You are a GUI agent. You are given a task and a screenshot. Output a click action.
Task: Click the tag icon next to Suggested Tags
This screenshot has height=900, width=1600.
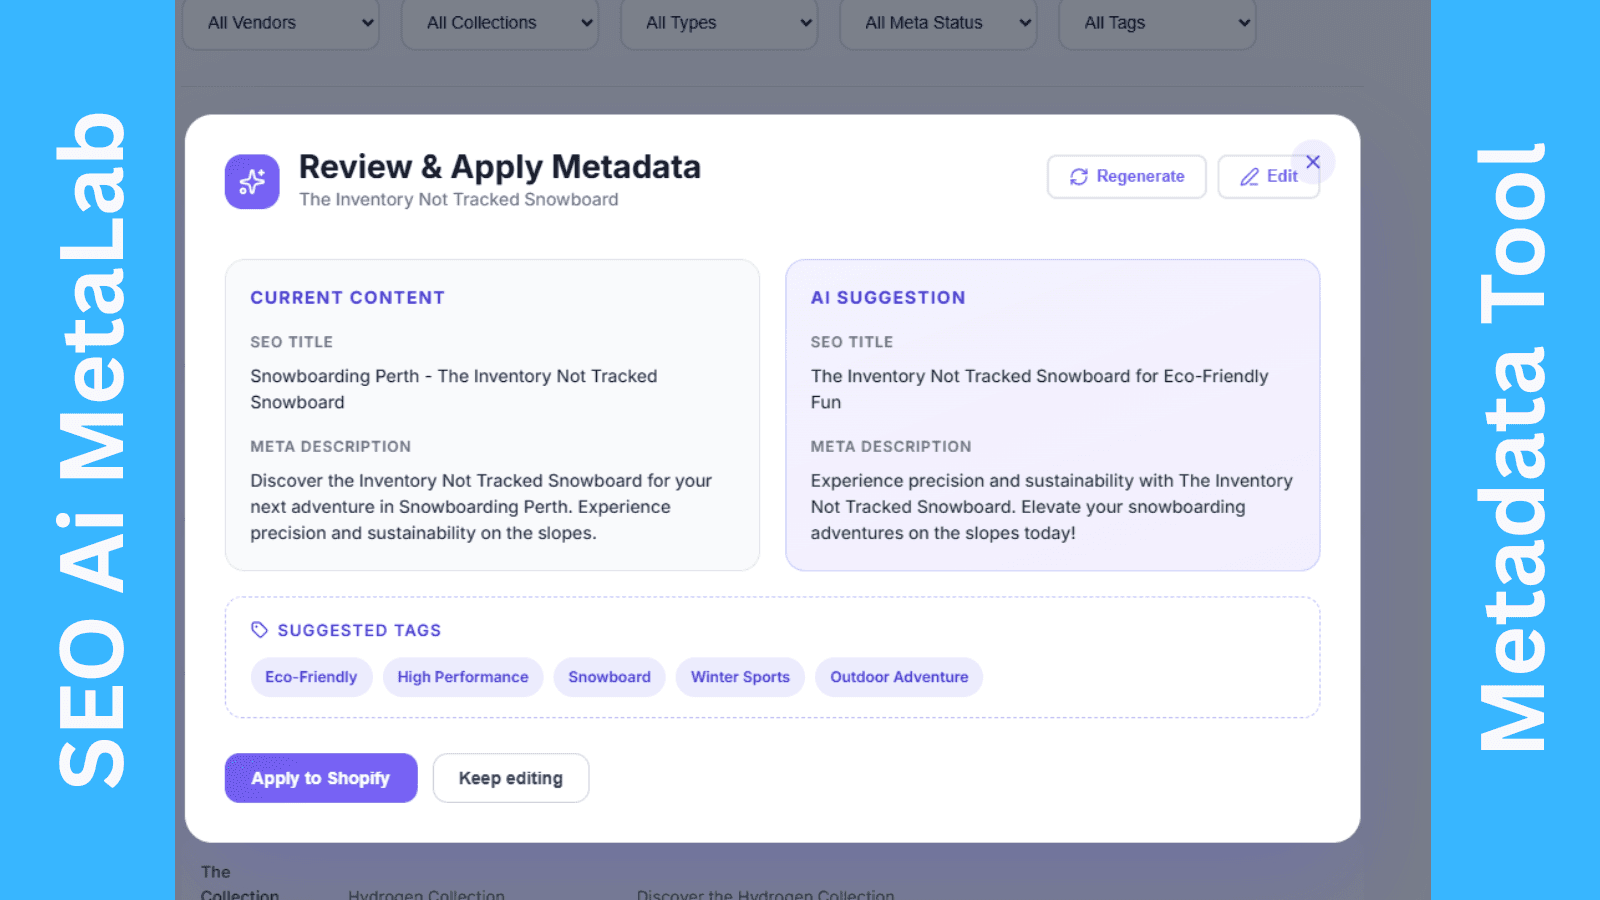pos(259,629)
